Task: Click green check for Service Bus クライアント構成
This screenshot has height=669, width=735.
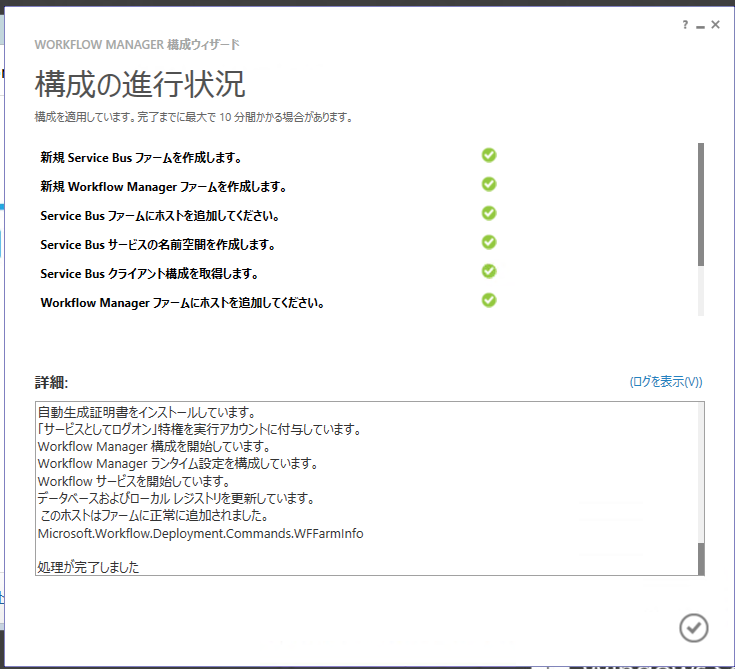Action: click(x=489, y=271)
